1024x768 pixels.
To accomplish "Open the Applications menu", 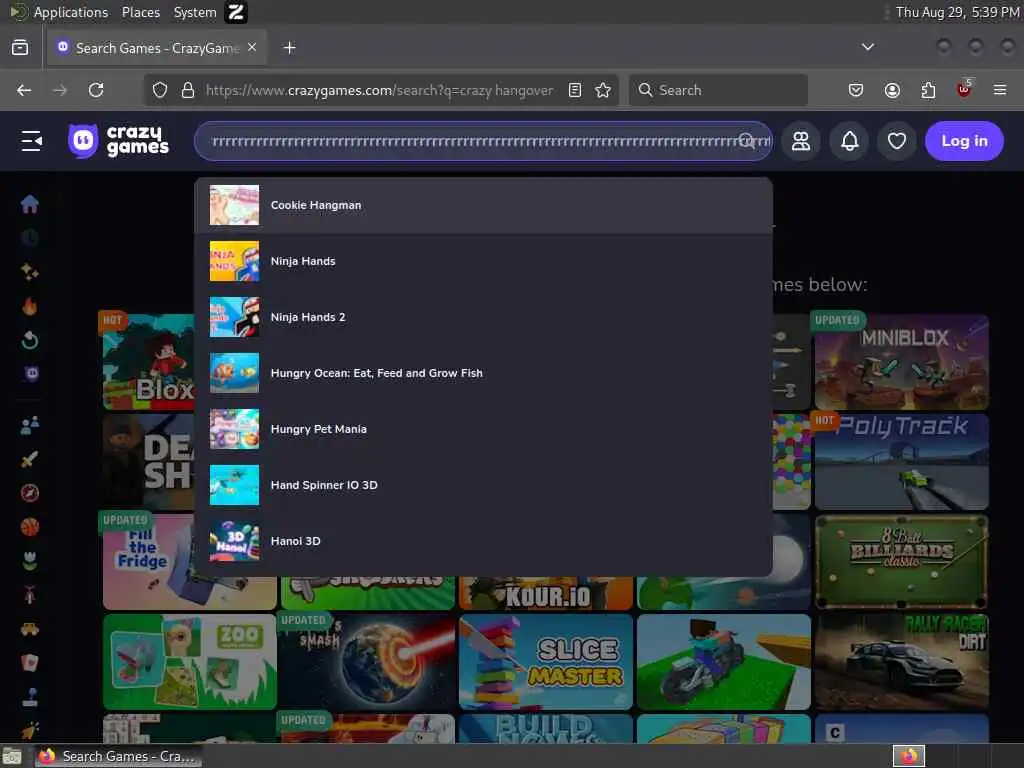I will 71,12.
